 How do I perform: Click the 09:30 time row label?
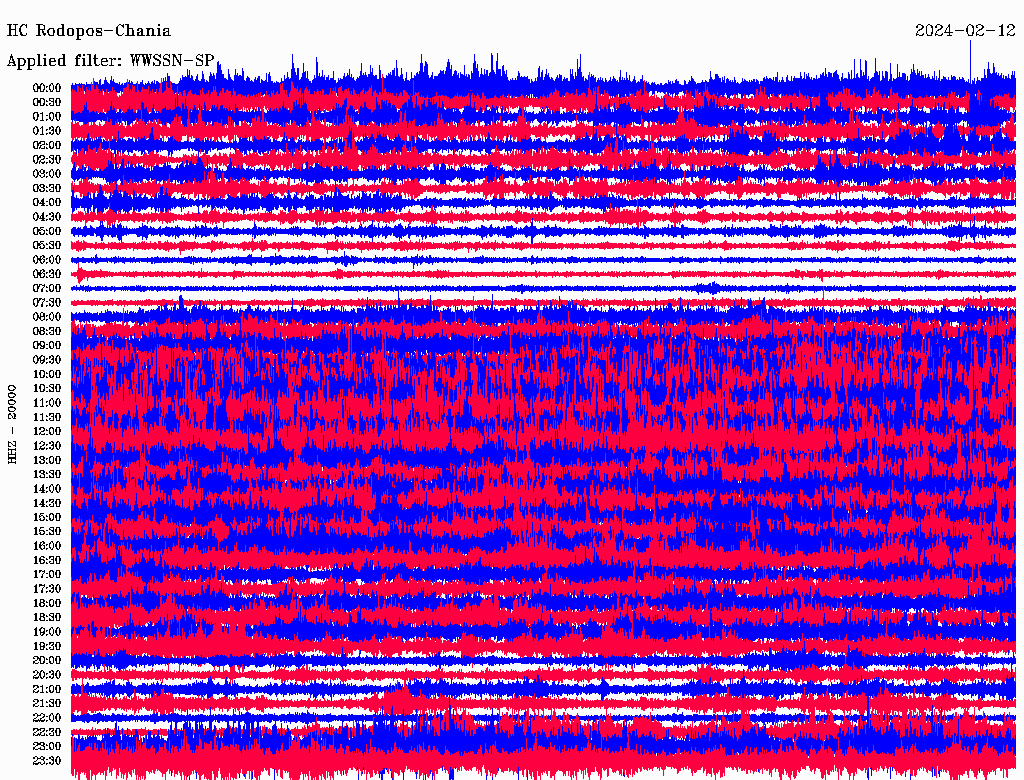point(47,360)
